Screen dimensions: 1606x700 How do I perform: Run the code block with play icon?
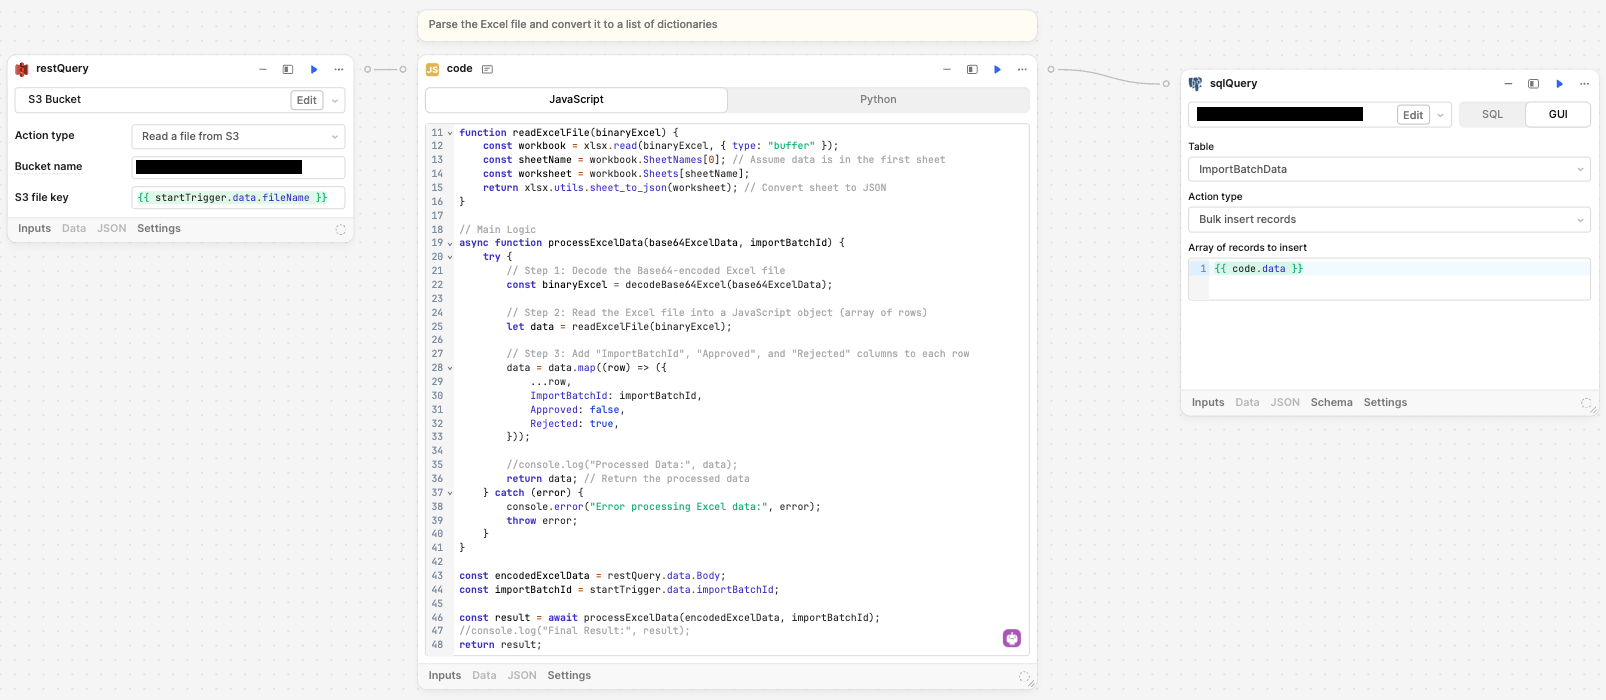click(x=997, y=69)
